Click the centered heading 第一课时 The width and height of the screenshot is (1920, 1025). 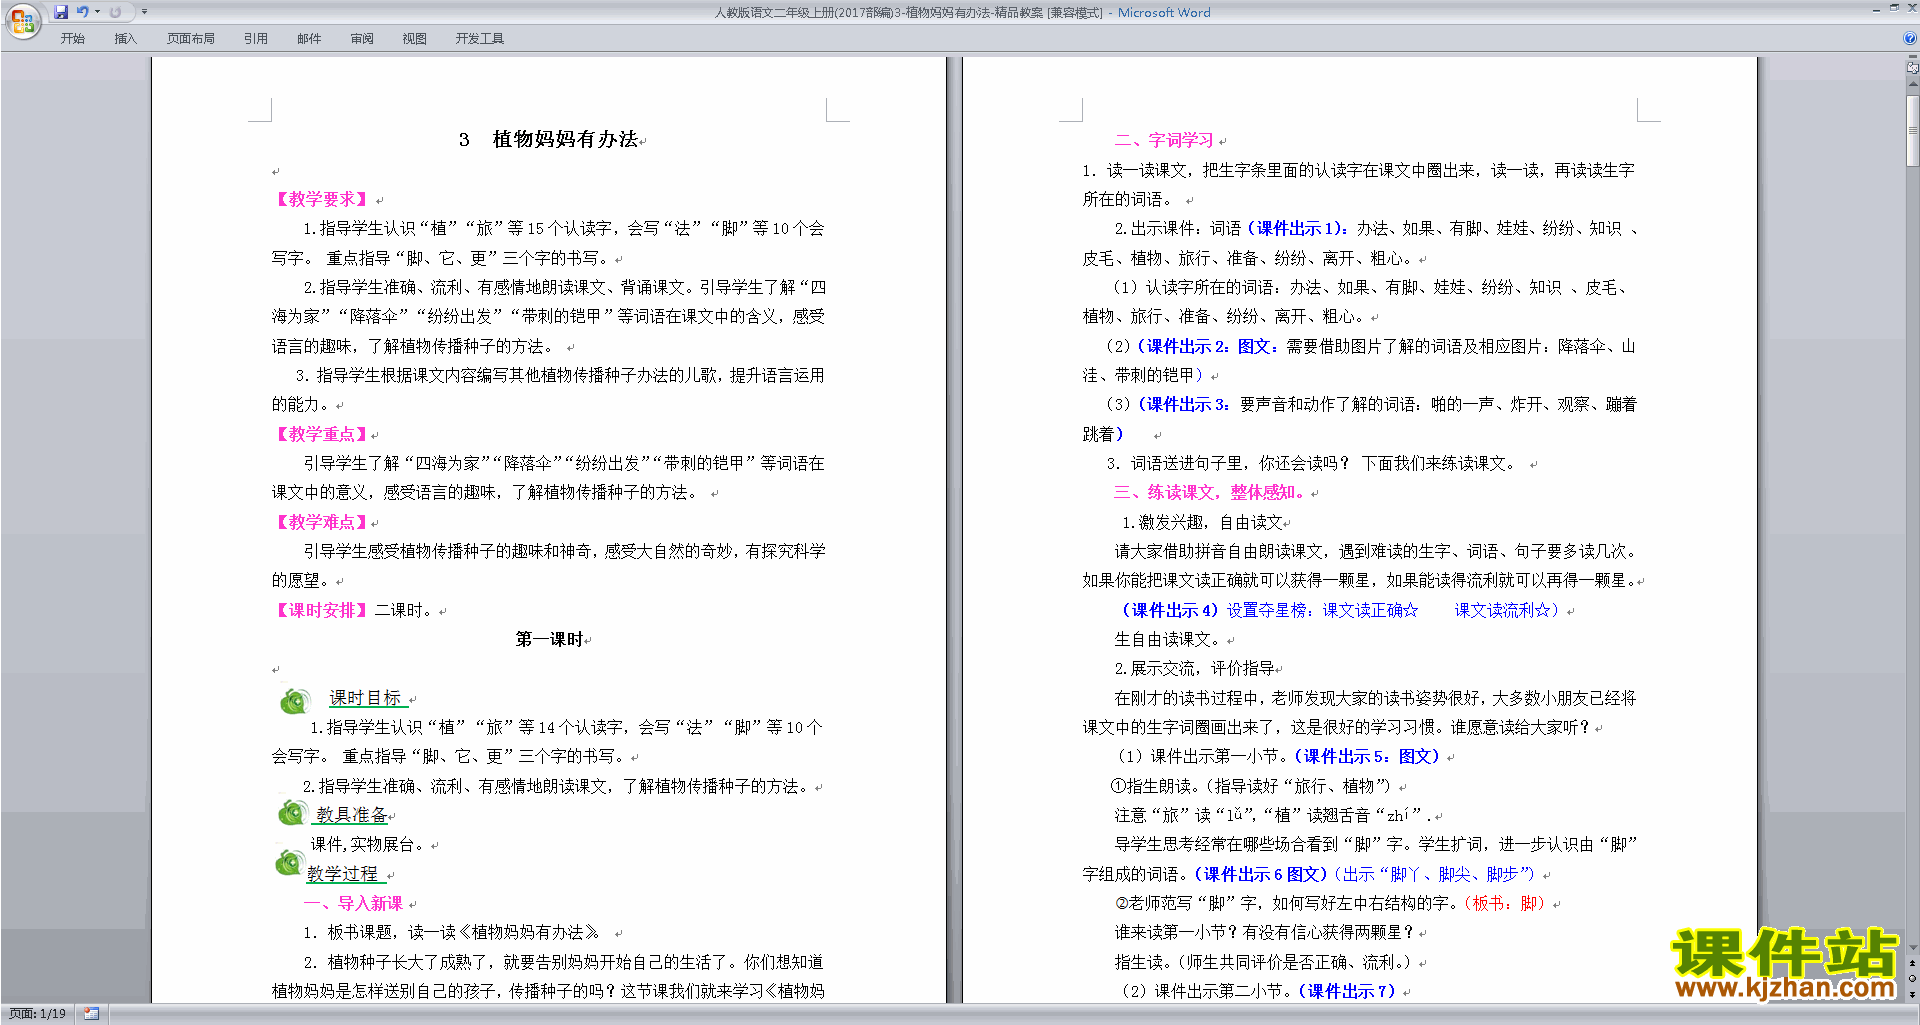click(x=549, y=639)
